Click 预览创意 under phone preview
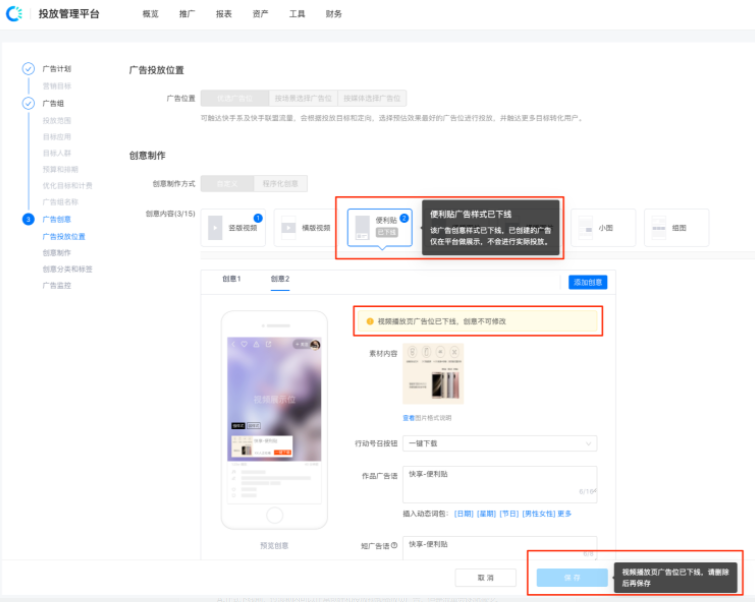Viewport: 755px width, 602px height. click(x=274, y=546)
